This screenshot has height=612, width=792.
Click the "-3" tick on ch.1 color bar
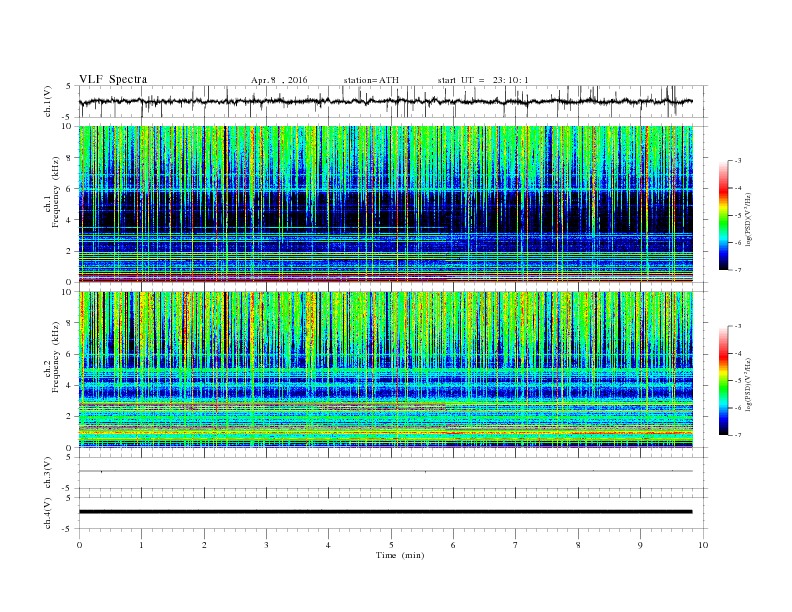(x=738, y=161)
